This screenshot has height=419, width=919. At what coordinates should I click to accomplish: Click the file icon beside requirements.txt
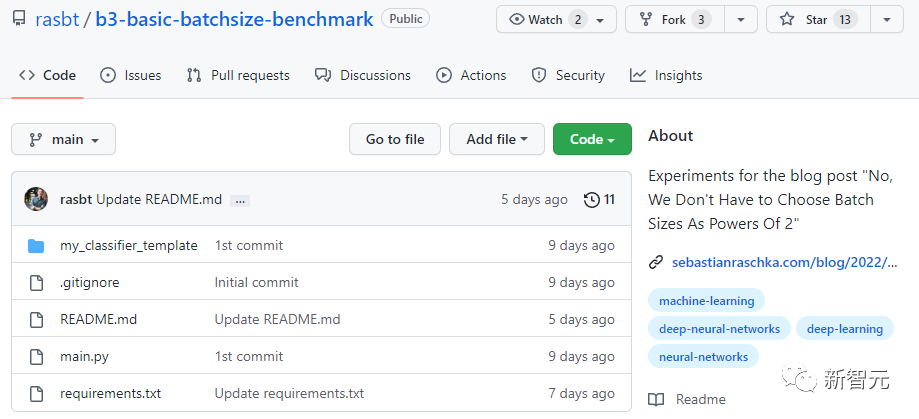click(x=37, y=393)
